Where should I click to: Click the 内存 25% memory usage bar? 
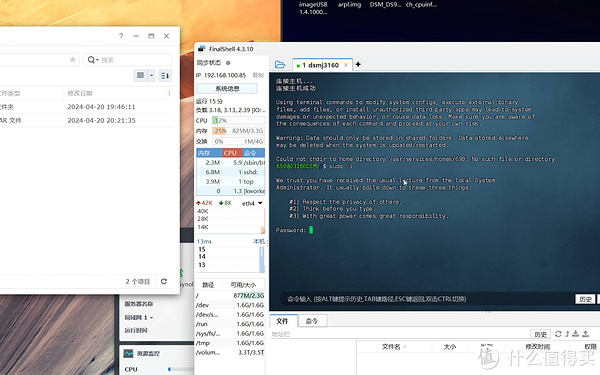pos(238,131)
